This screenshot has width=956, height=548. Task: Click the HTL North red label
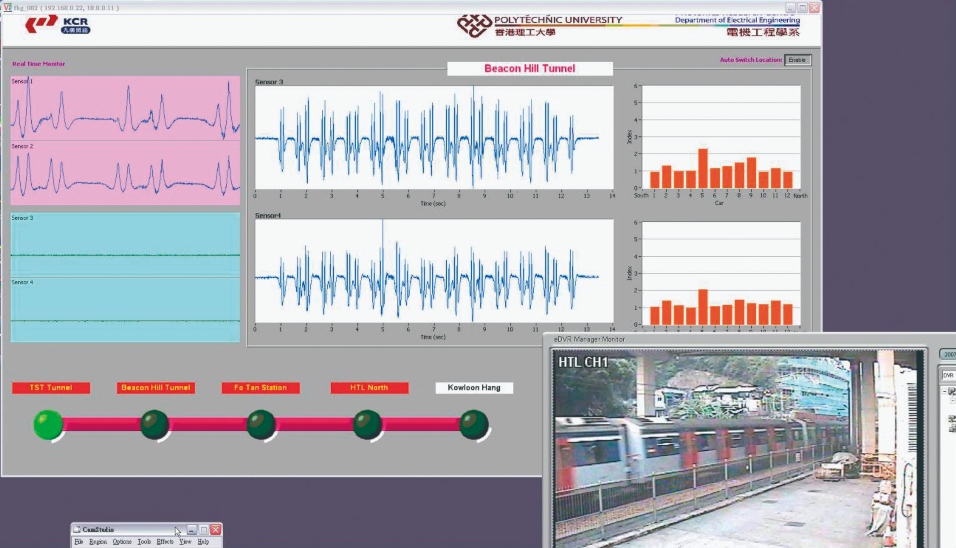369,388
